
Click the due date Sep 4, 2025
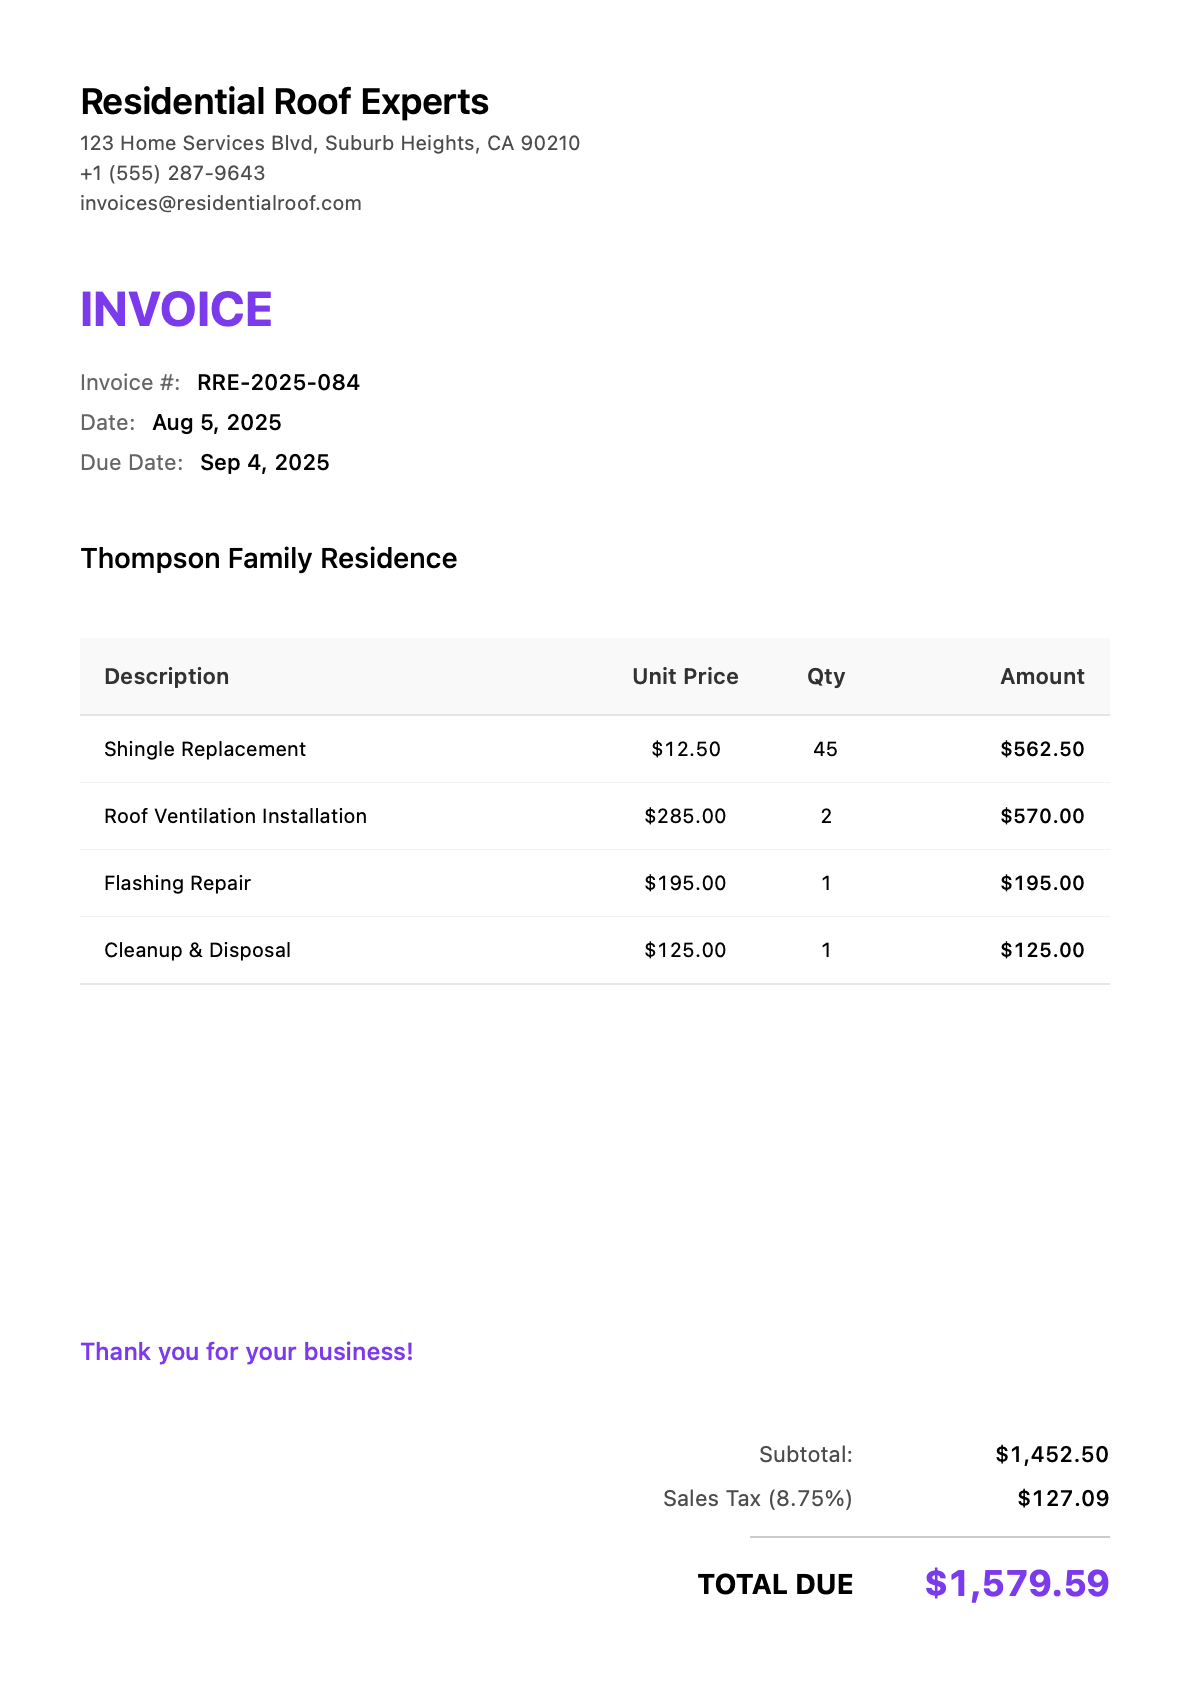click(265, 462)
